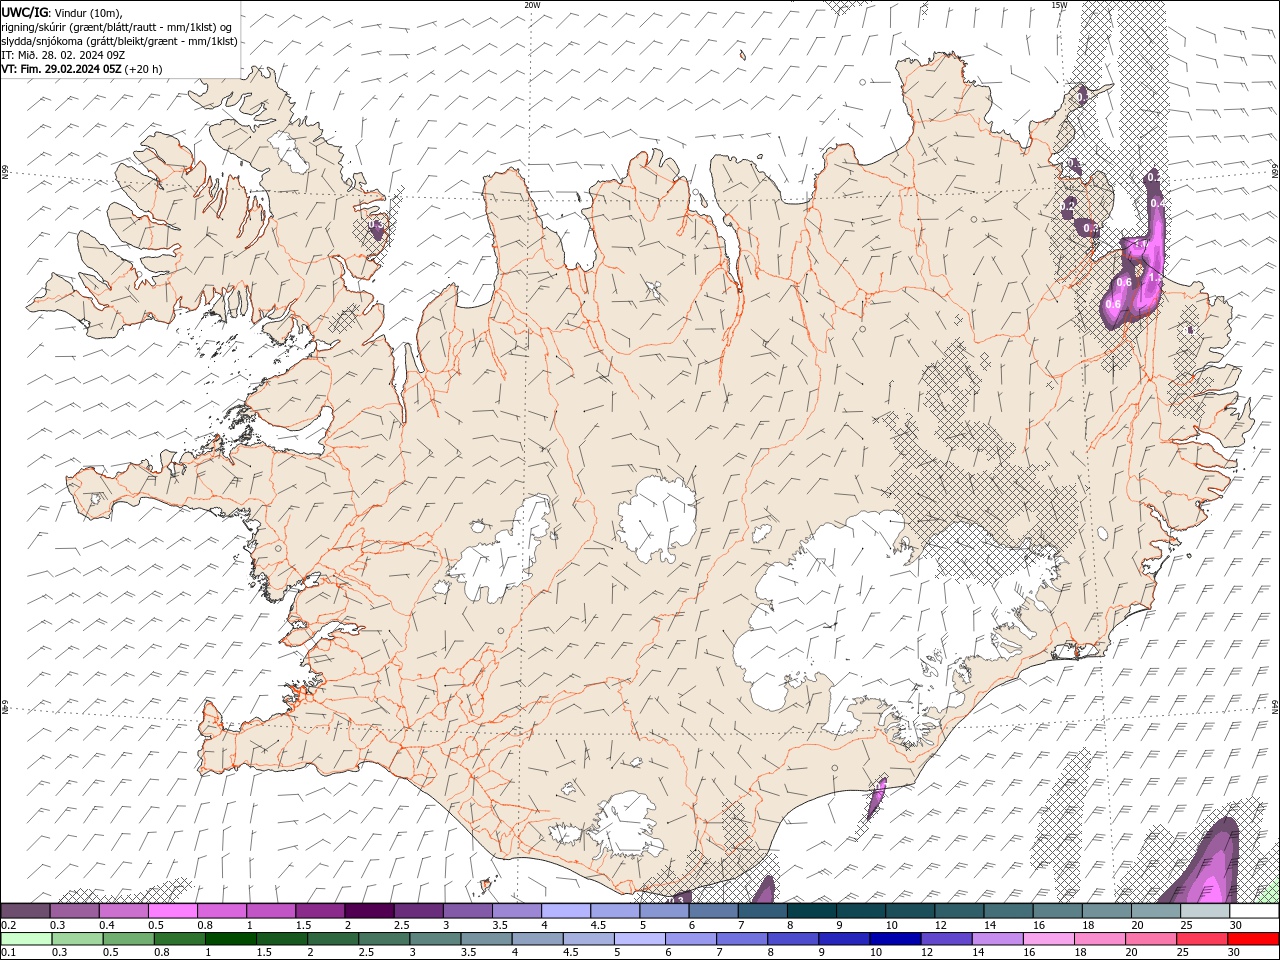Screen dimensions: 1280x960
Task: Click upper legend swatch between 4 and 4.5
Action: [x=566, y=911]
